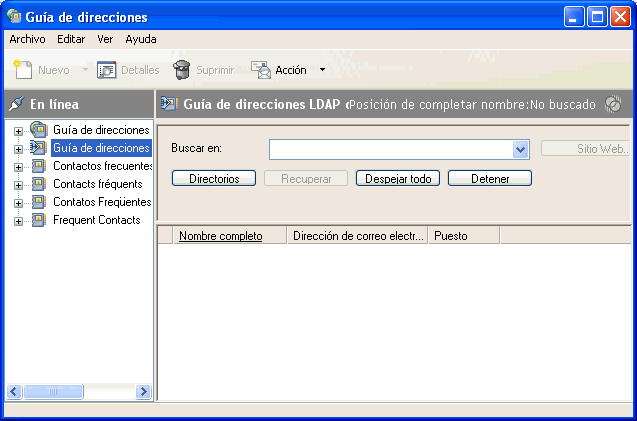Open the Buscar en dropdown arrow
Screen dimensions: 637x421
point(520,149)
